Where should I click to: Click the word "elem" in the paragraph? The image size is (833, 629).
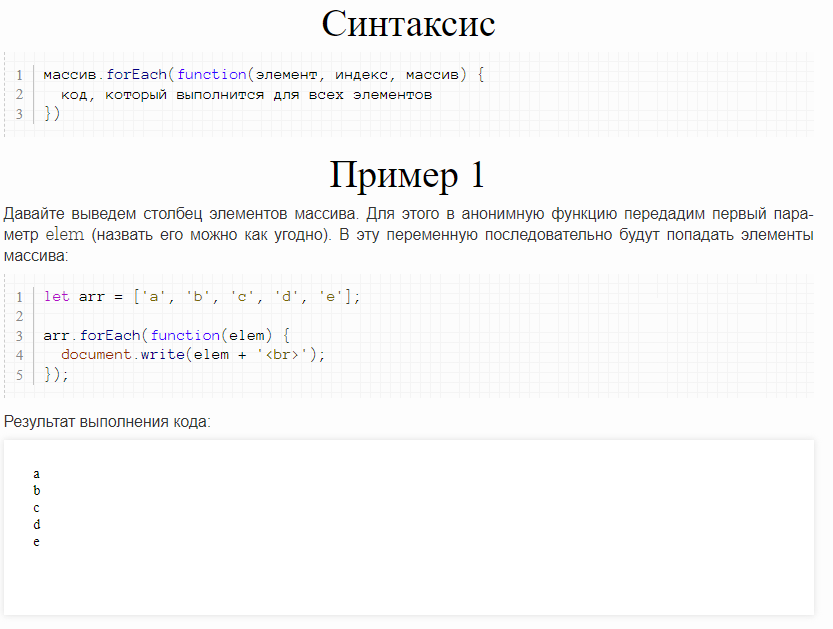(x=65, y=234)
